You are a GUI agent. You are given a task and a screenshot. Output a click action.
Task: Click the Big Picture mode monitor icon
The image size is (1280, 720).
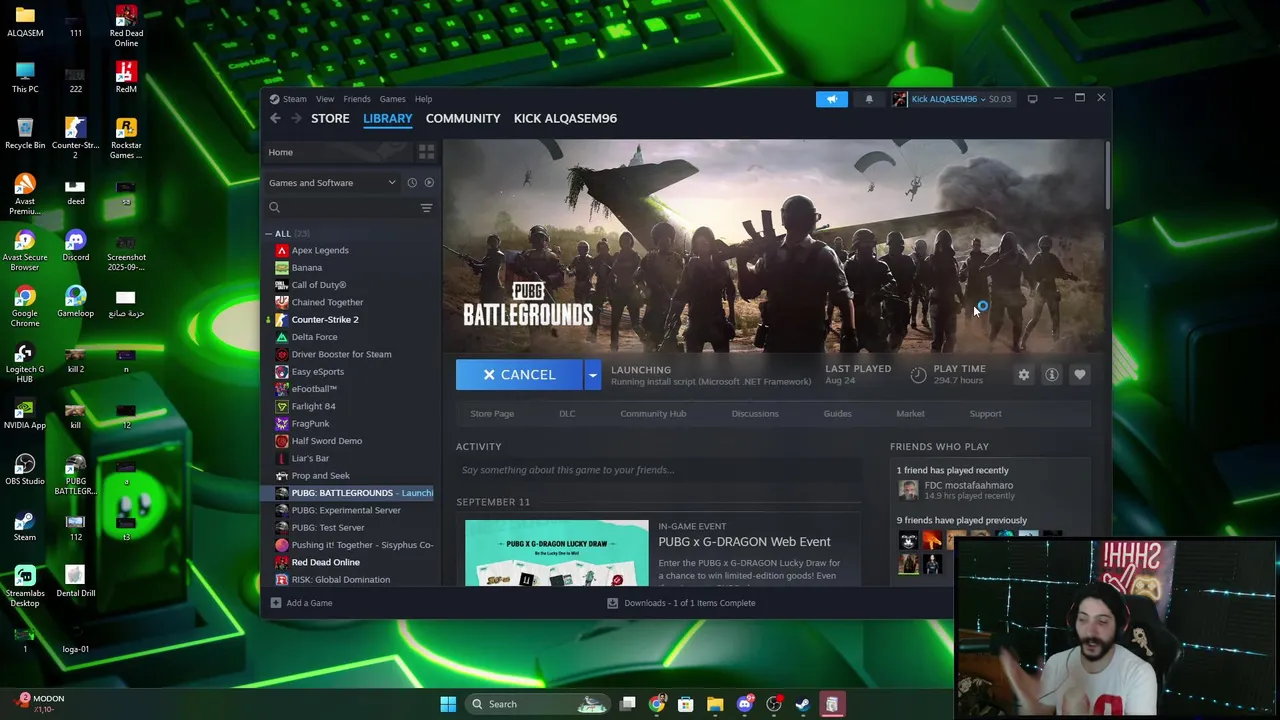pyautogui.click(x=1032, y=99)
